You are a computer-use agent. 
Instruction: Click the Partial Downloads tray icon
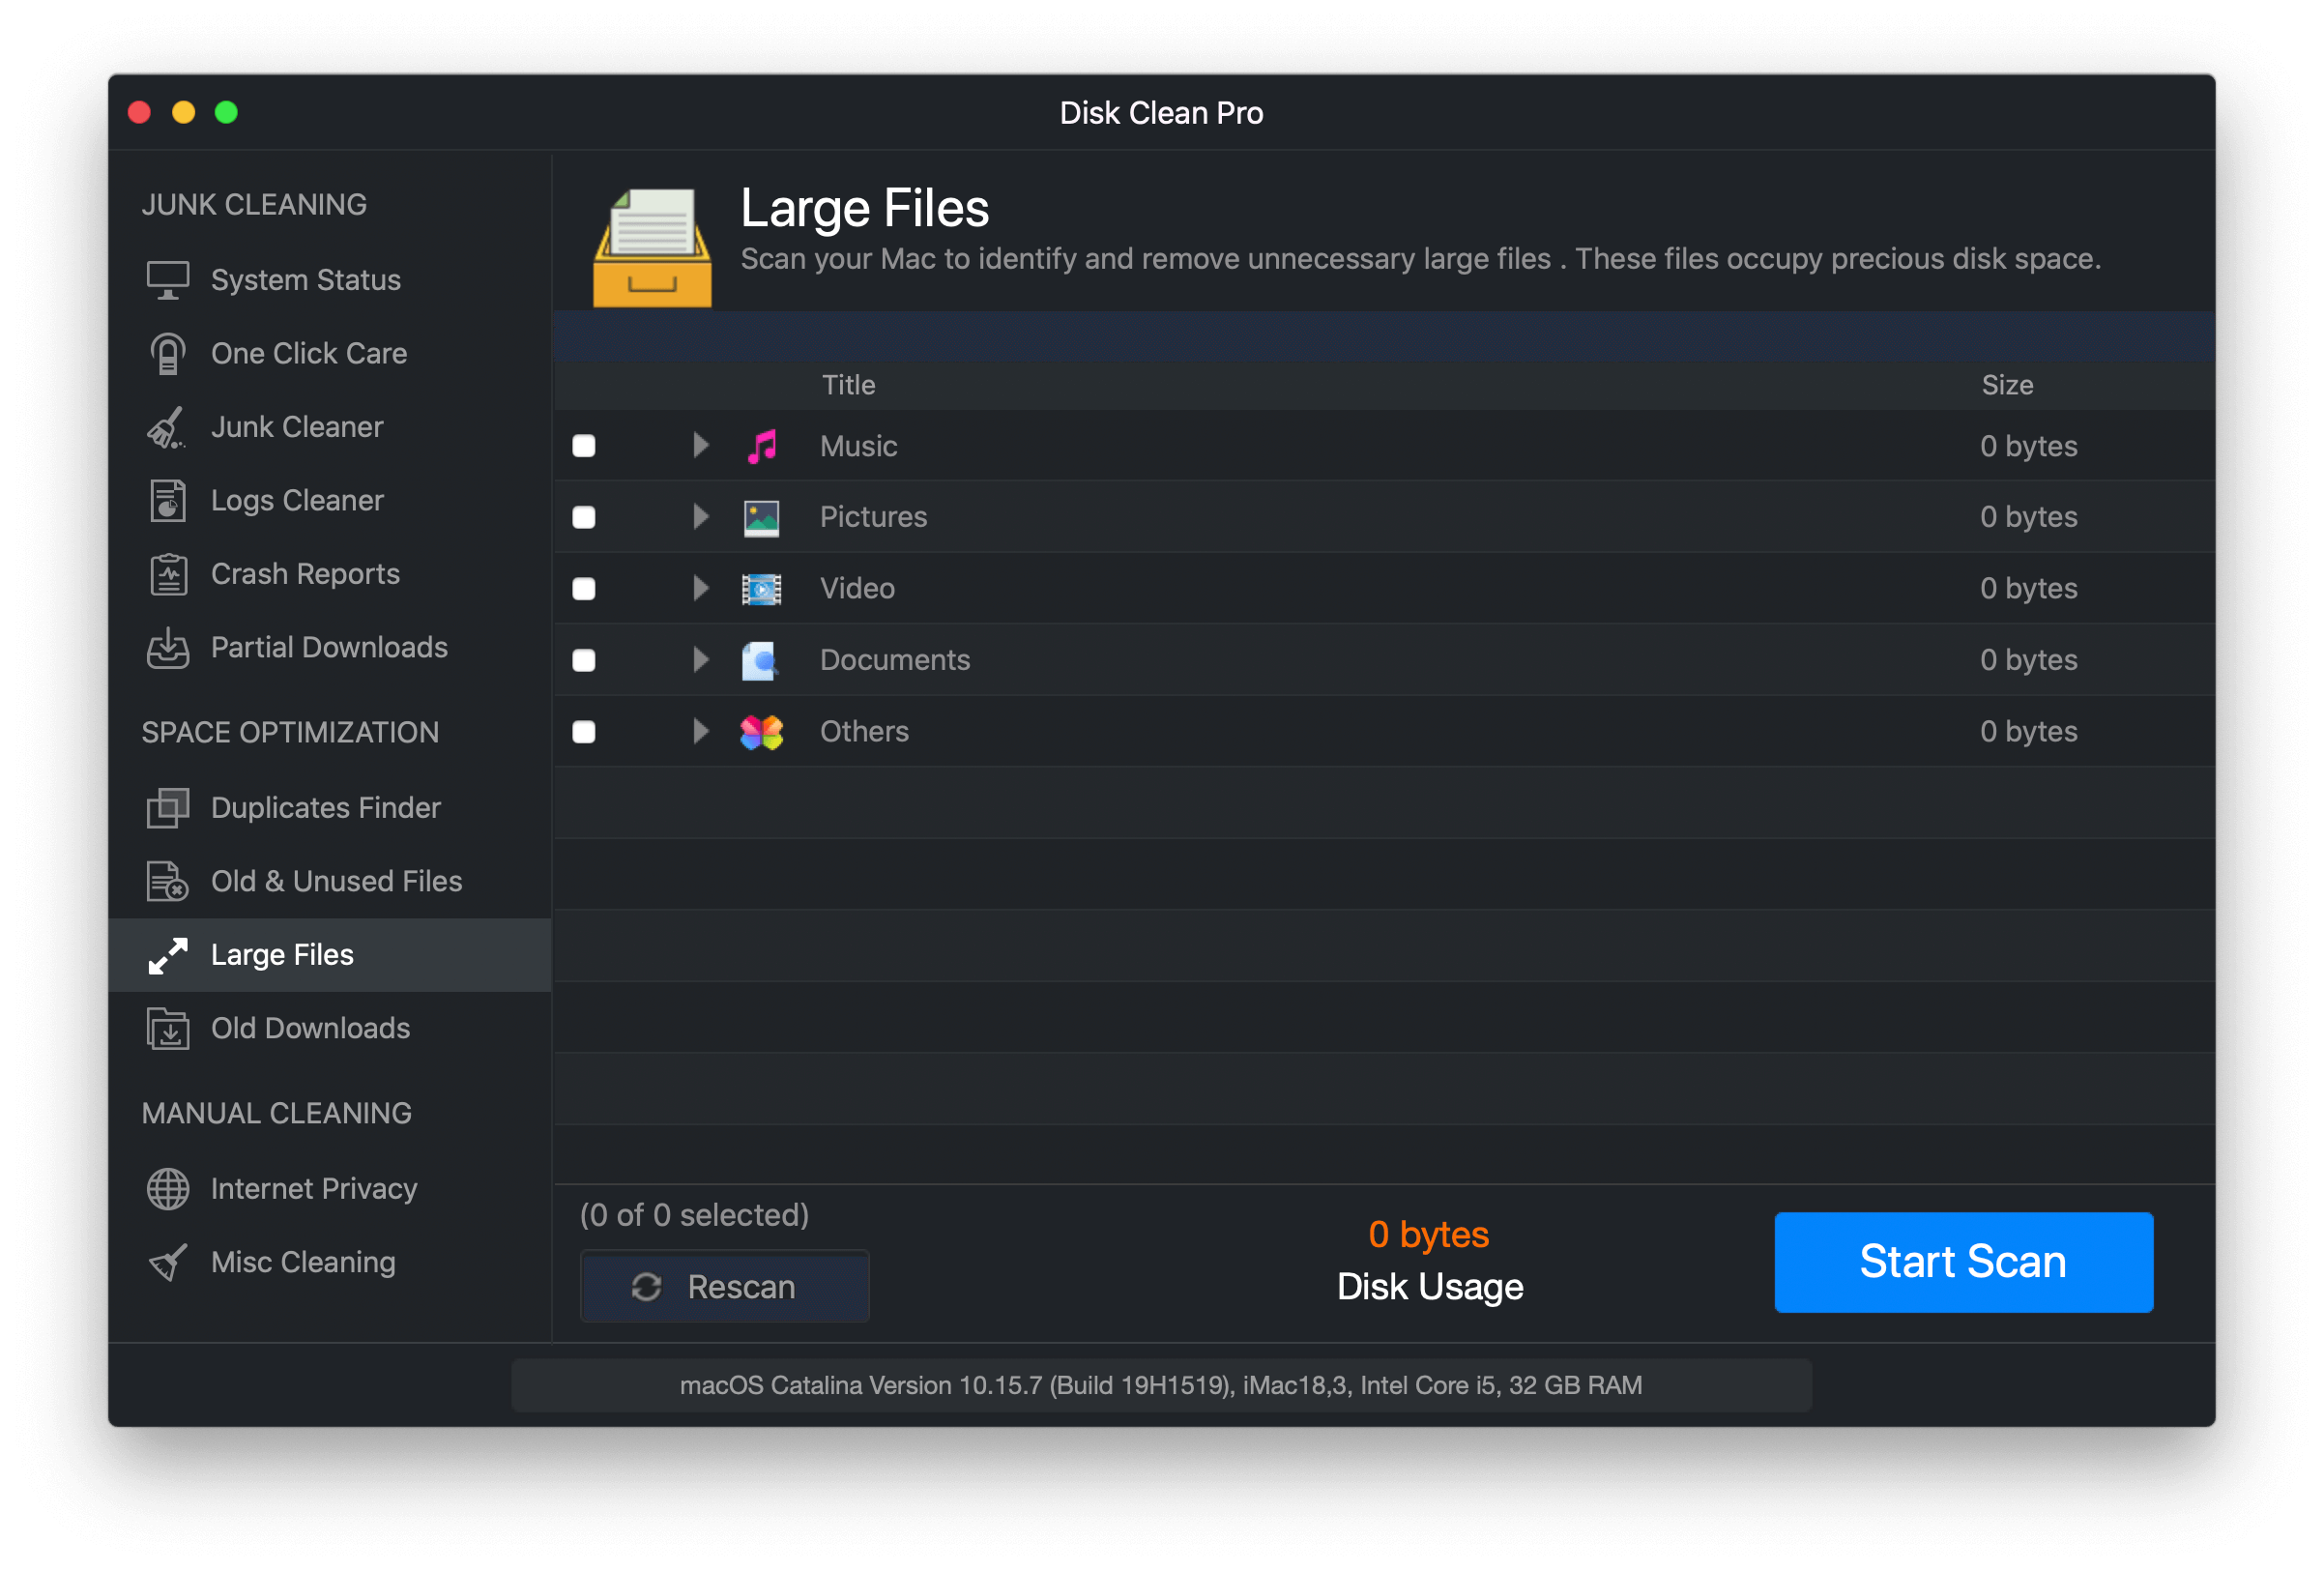click(x=167, y=648)
